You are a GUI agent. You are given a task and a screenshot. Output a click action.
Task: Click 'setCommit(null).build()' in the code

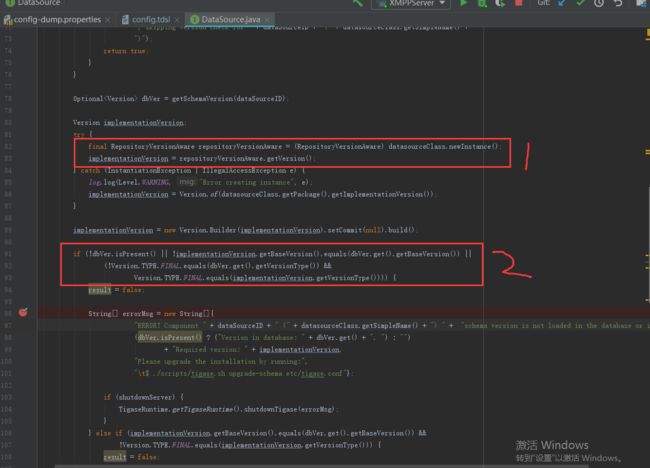click(x=371, y=230)
